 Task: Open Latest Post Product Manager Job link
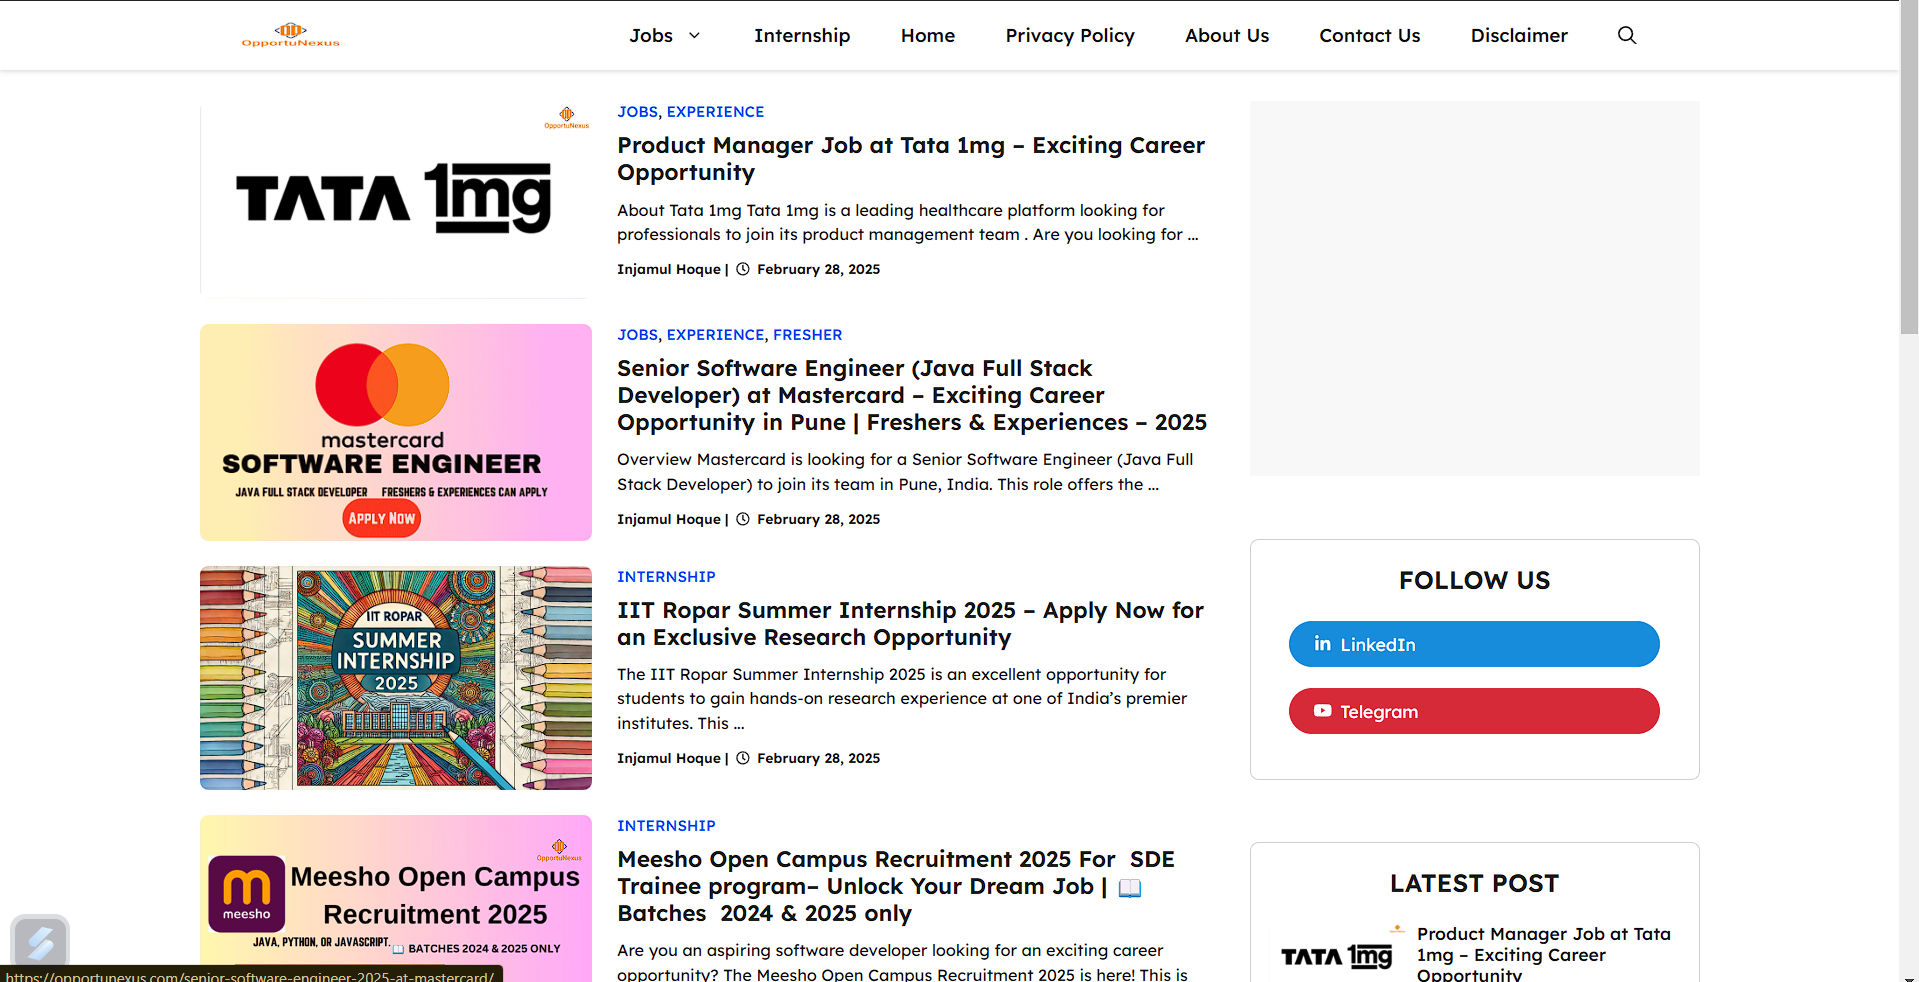[1544, 954]
